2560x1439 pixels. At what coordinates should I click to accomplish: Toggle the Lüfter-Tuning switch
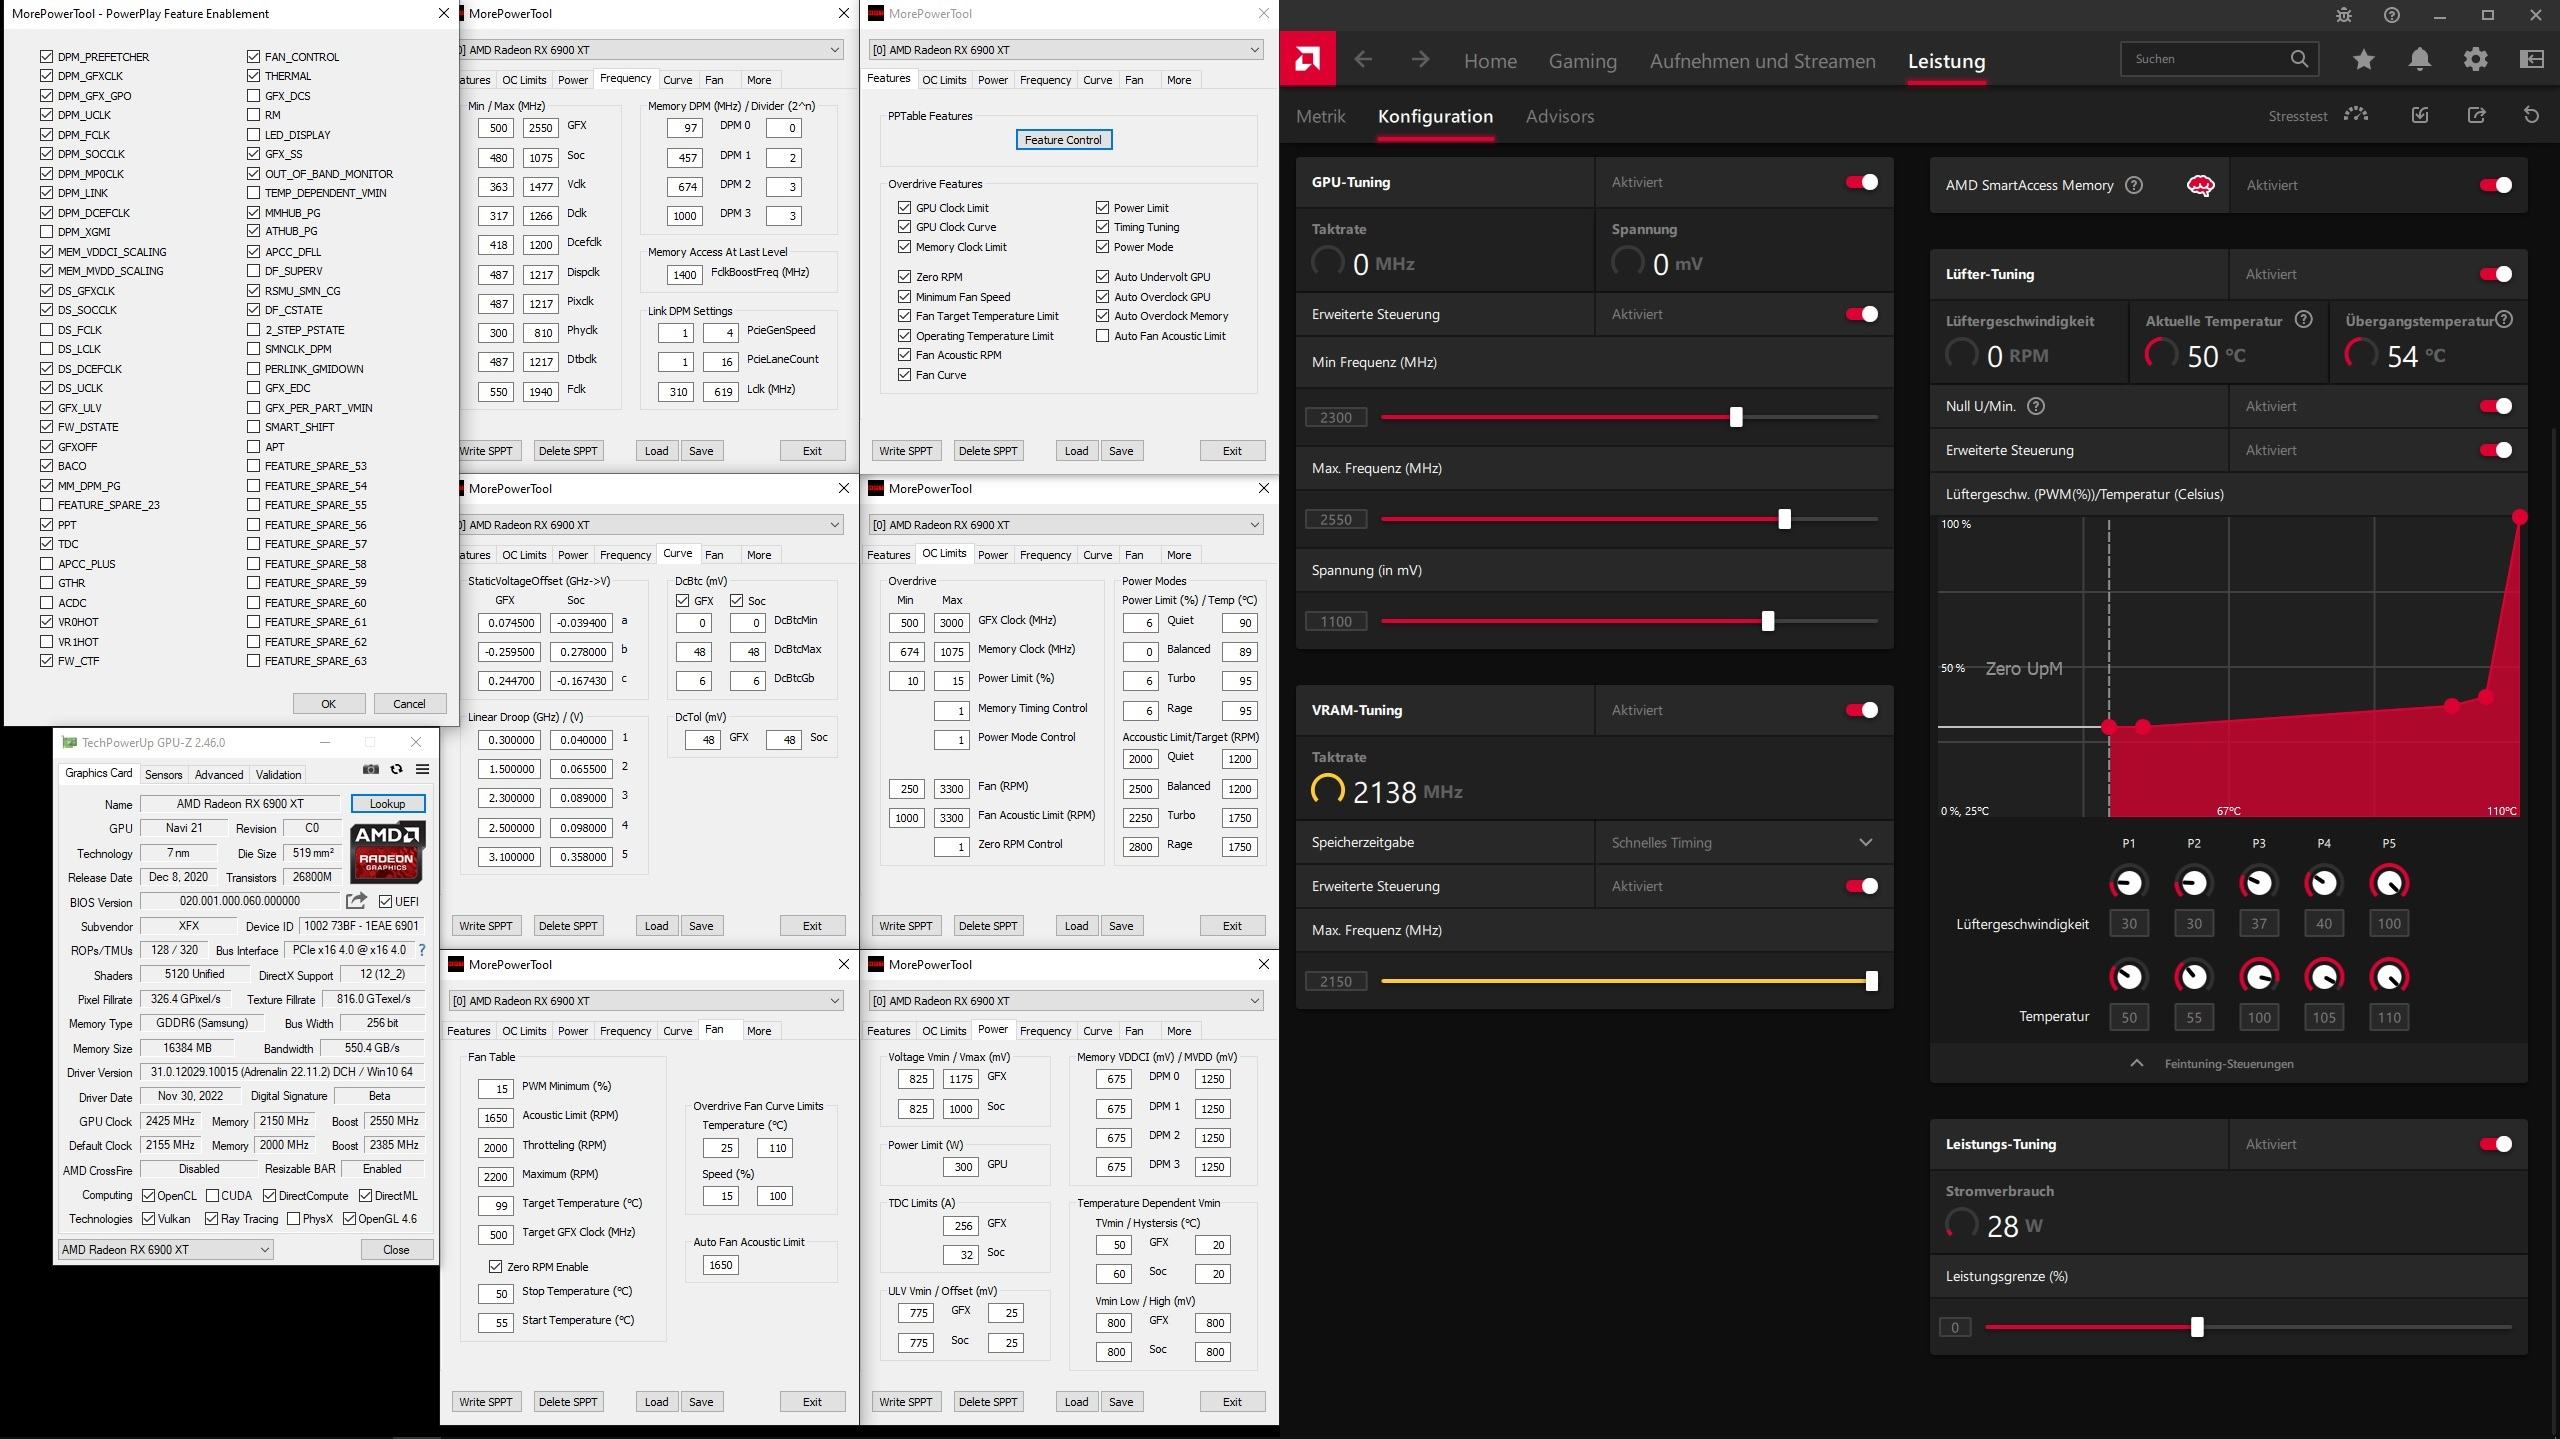click(x=2496, y=274)
